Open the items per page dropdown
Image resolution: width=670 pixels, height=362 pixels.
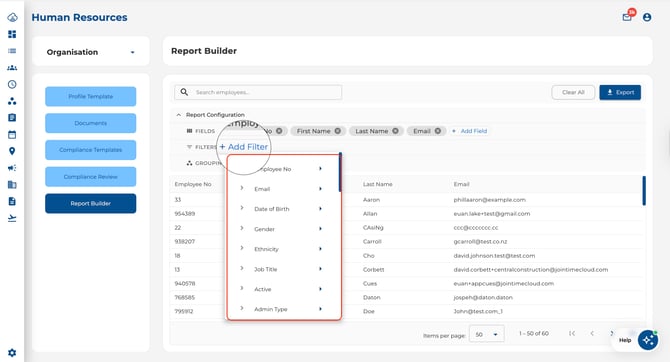point(487,334)
